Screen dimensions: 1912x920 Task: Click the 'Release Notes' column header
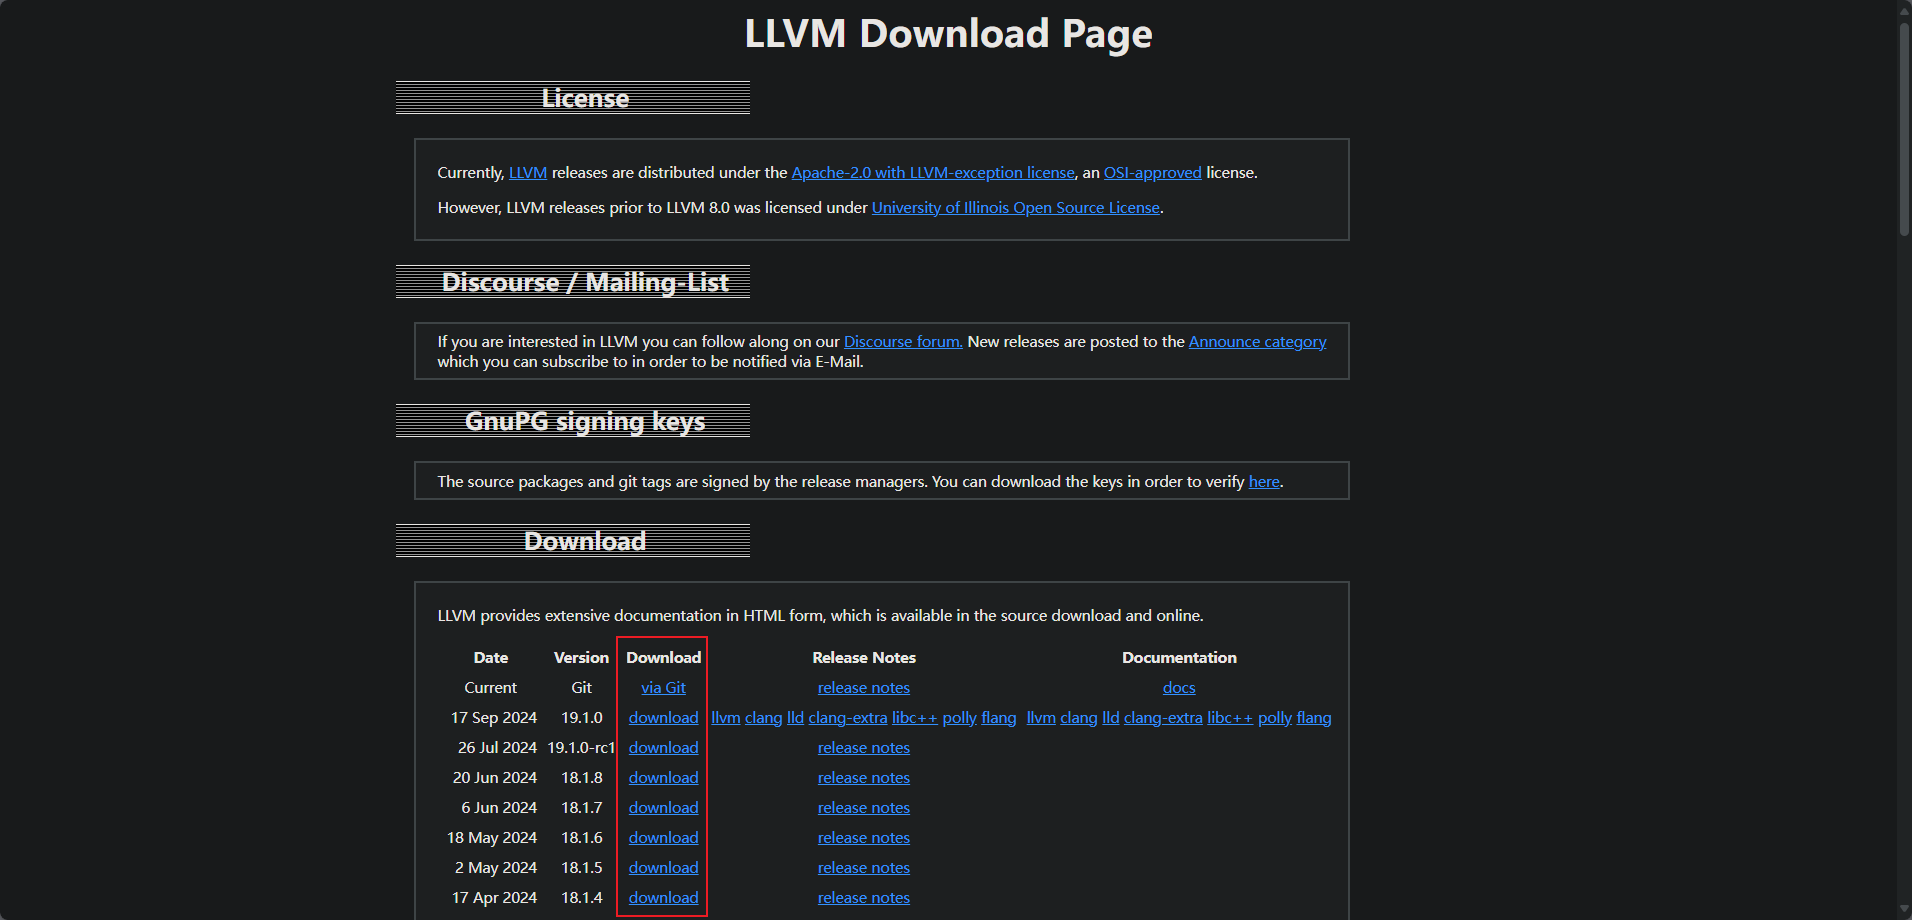[x=864, y=658]
